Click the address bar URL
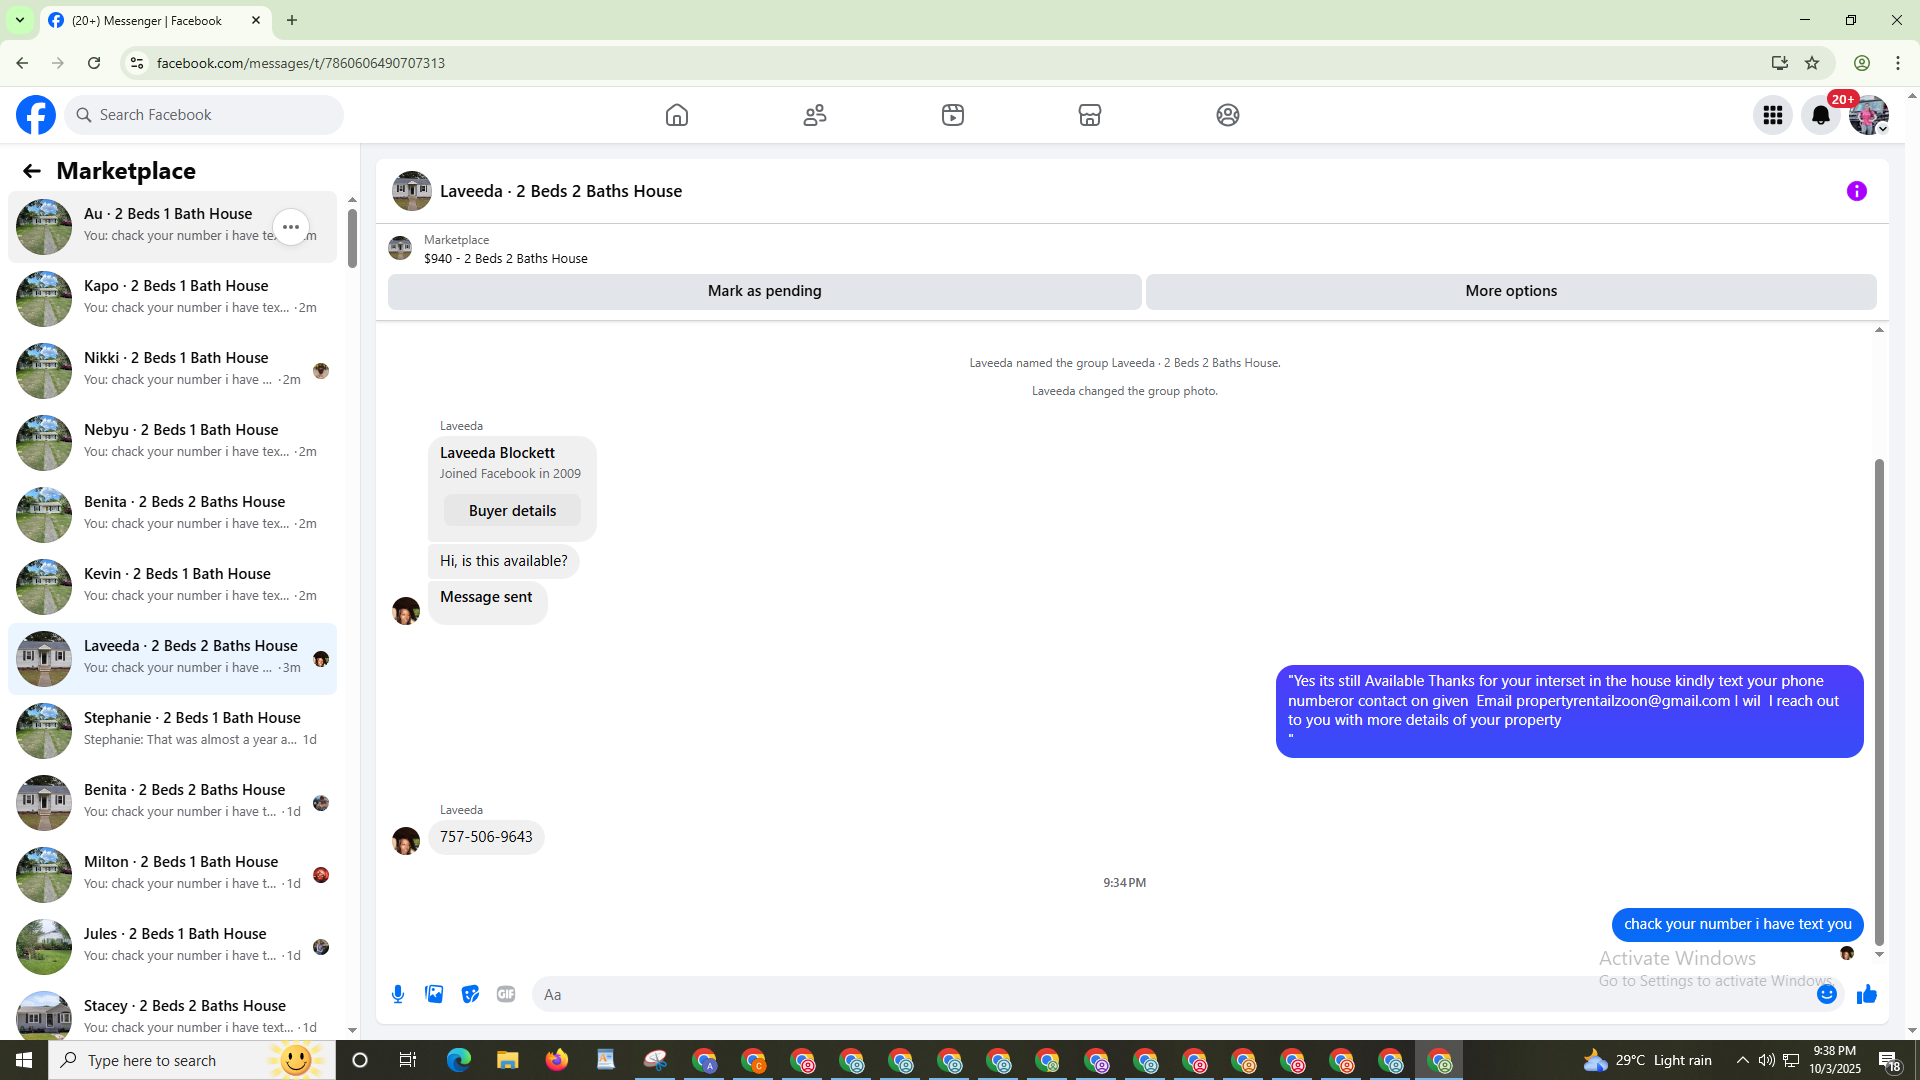Viewport: 1920px width, 1080px height. pos(301,63)
